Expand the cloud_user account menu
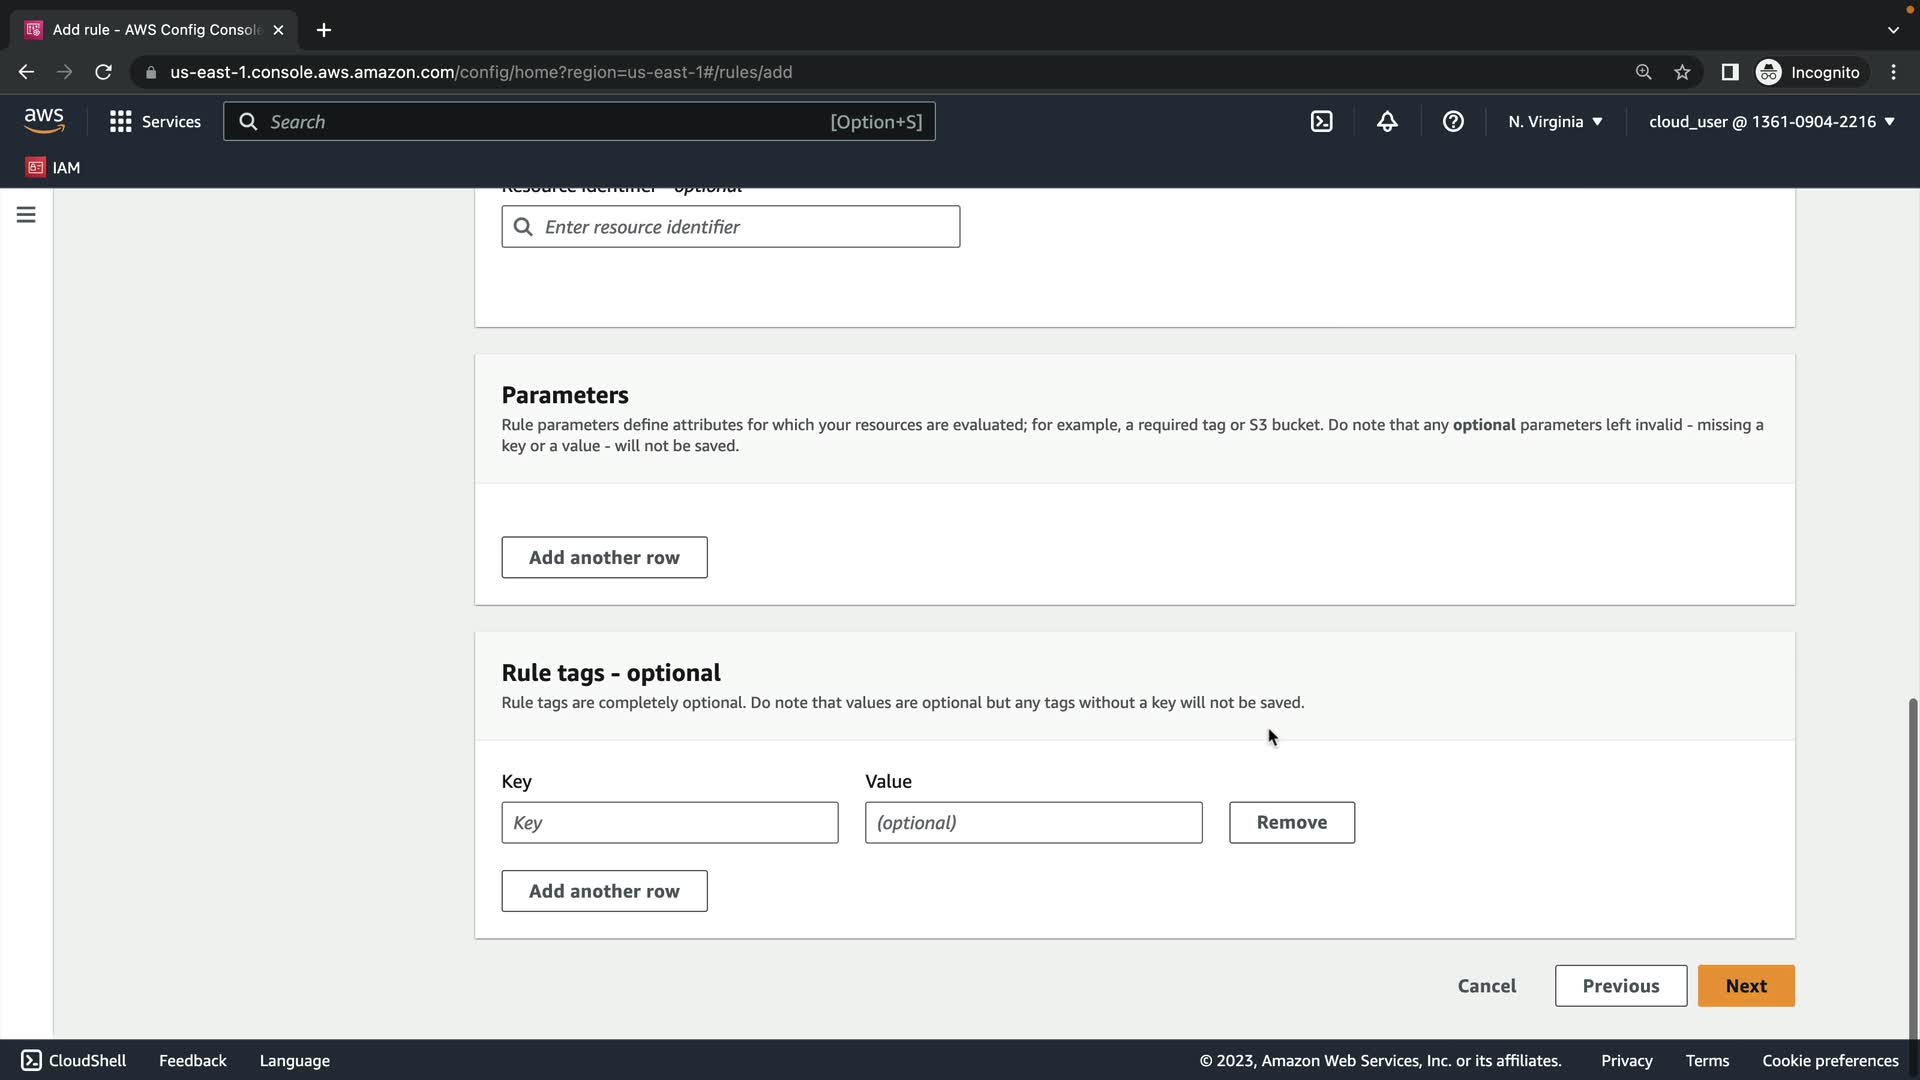The image size is (1920, 1080). pos(1771,122)
